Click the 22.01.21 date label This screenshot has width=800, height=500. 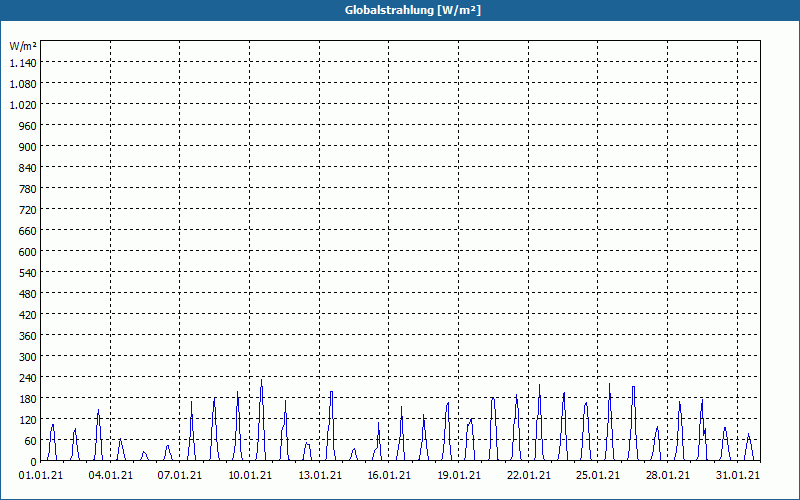point(529,476)
